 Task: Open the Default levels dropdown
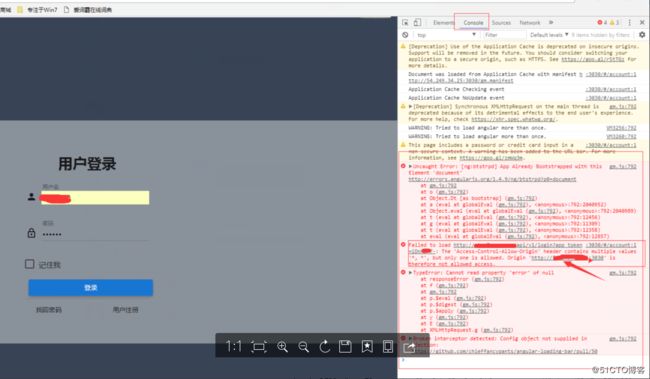click(549, 35)
